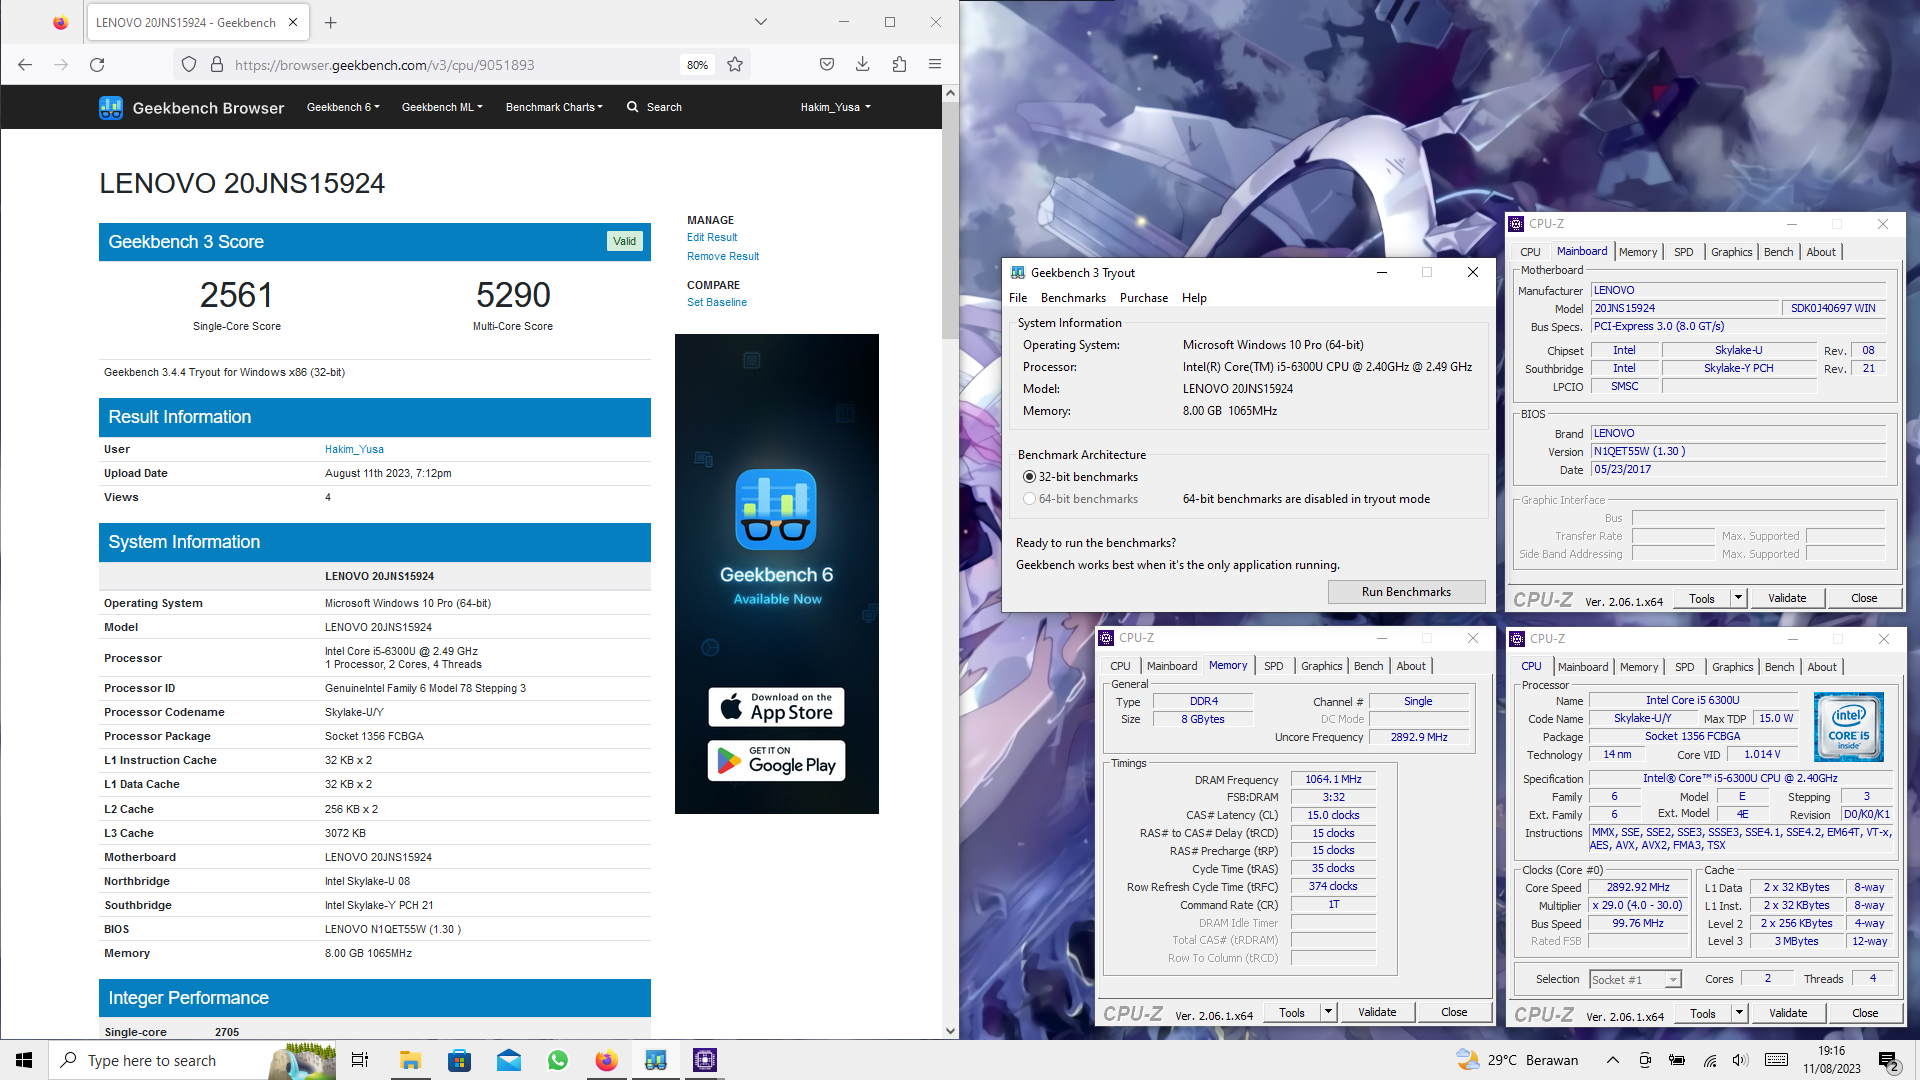The width and height of the screenshot is (1920, 1080).
Task: Open Firefox downloads panel
Action: [863, 65]
